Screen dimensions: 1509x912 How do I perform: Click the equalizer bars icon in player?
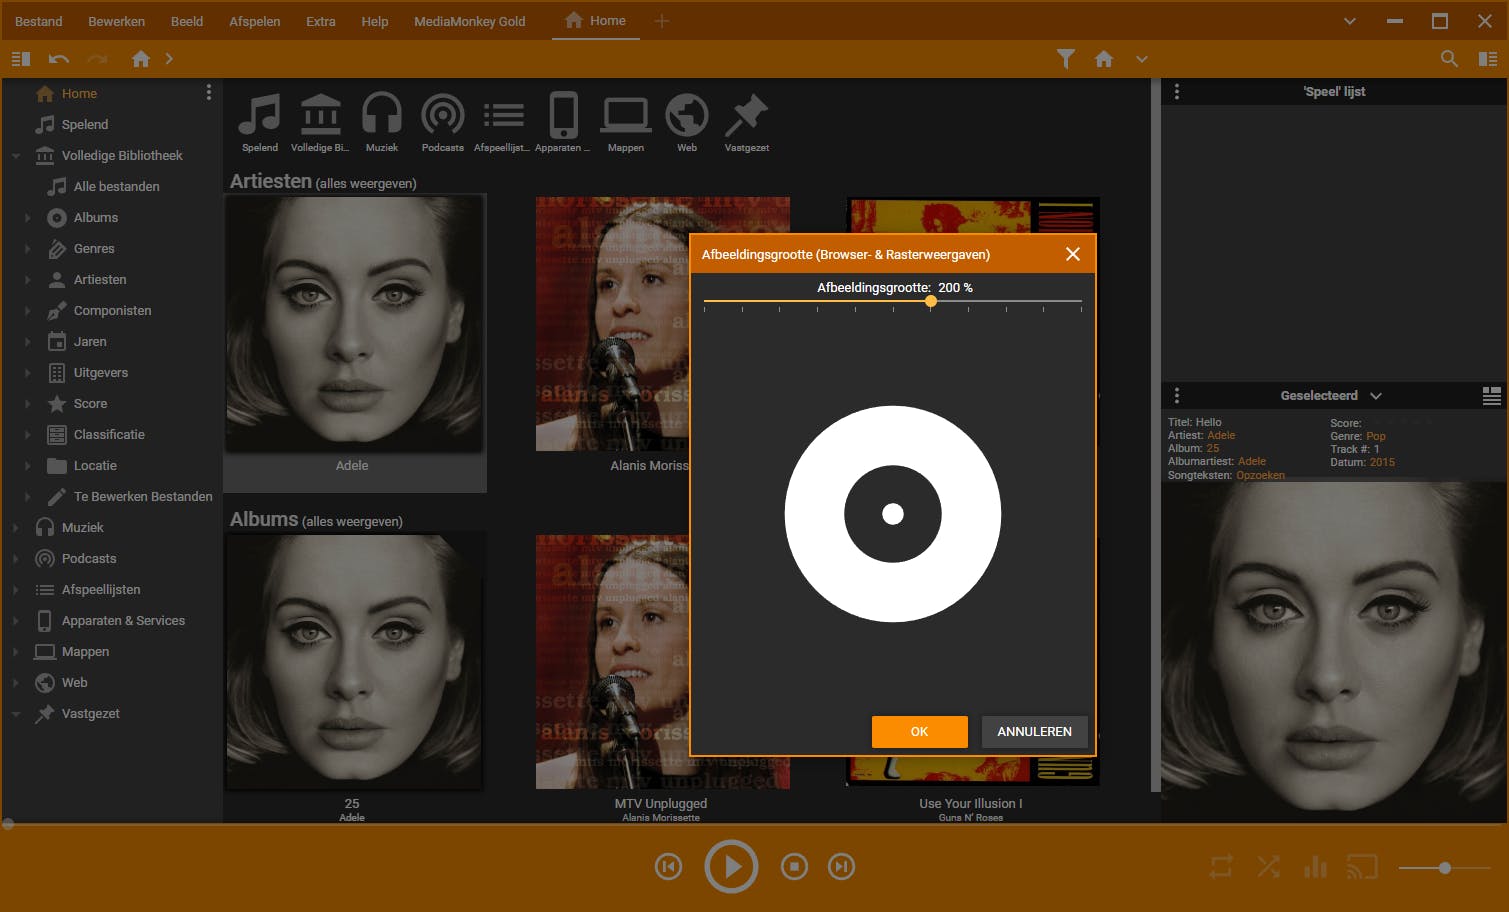(x=1315, y=866)
